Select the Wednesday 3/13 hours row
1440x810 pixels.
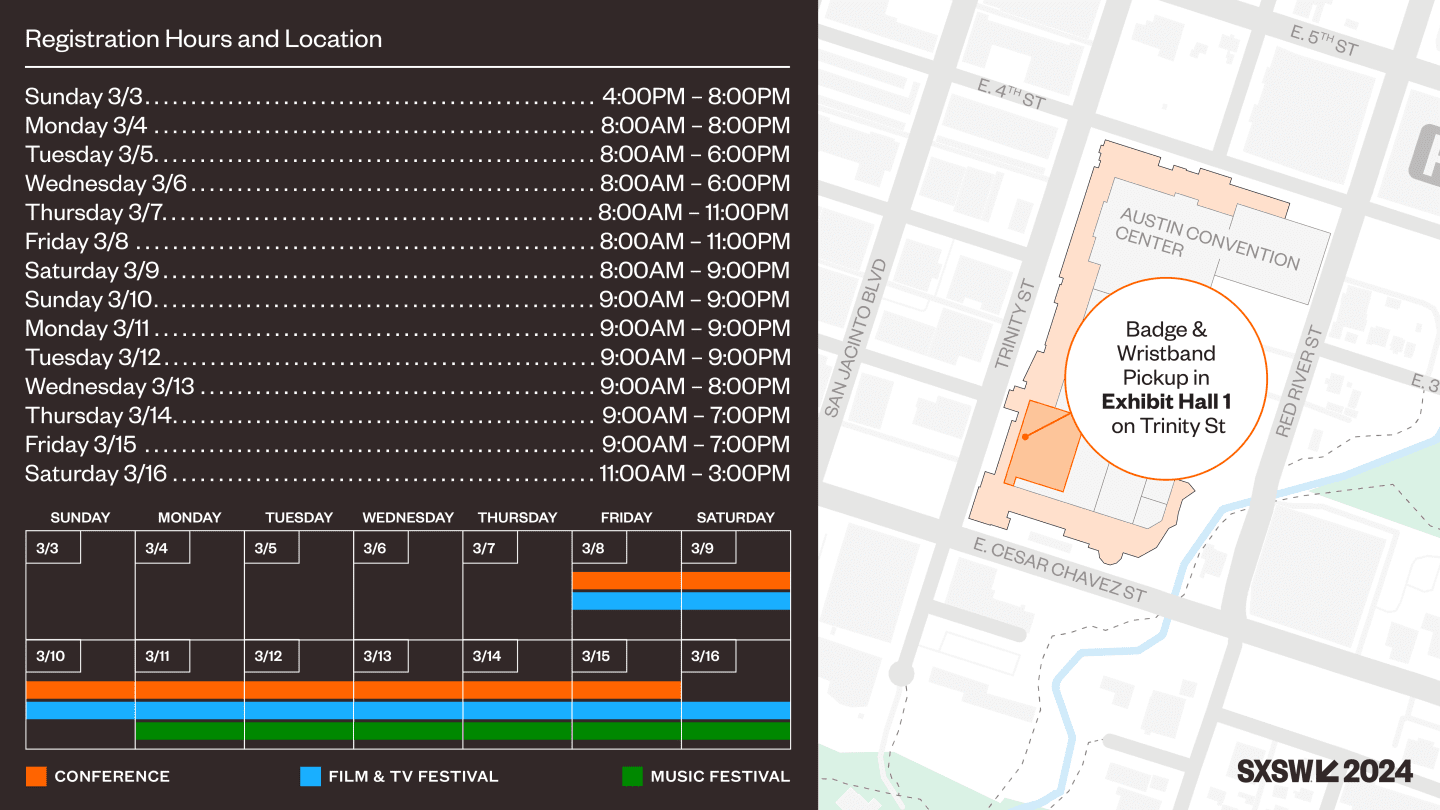pos(407,387)
